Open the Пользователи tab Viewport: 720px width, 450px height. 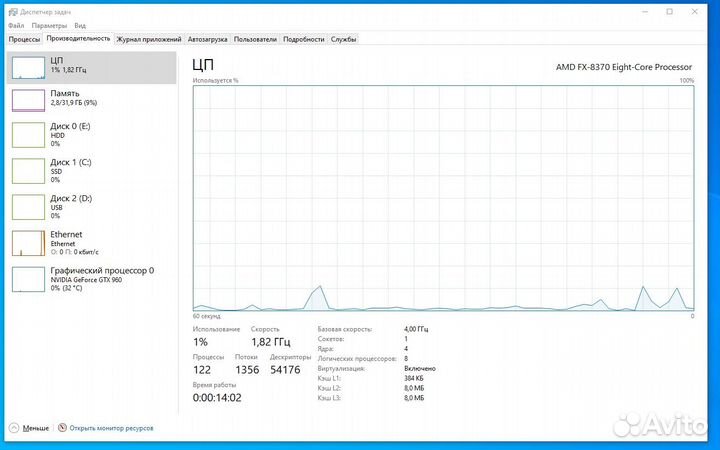pos(255,39)
